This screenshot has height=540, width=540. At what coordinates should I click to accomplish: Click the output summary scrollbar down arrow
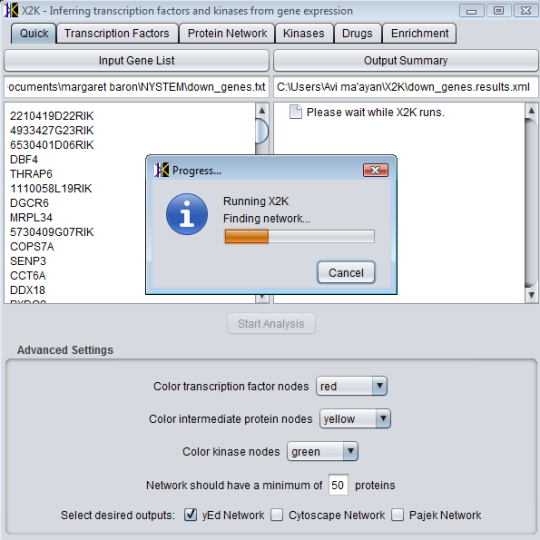tap(531, 295)
